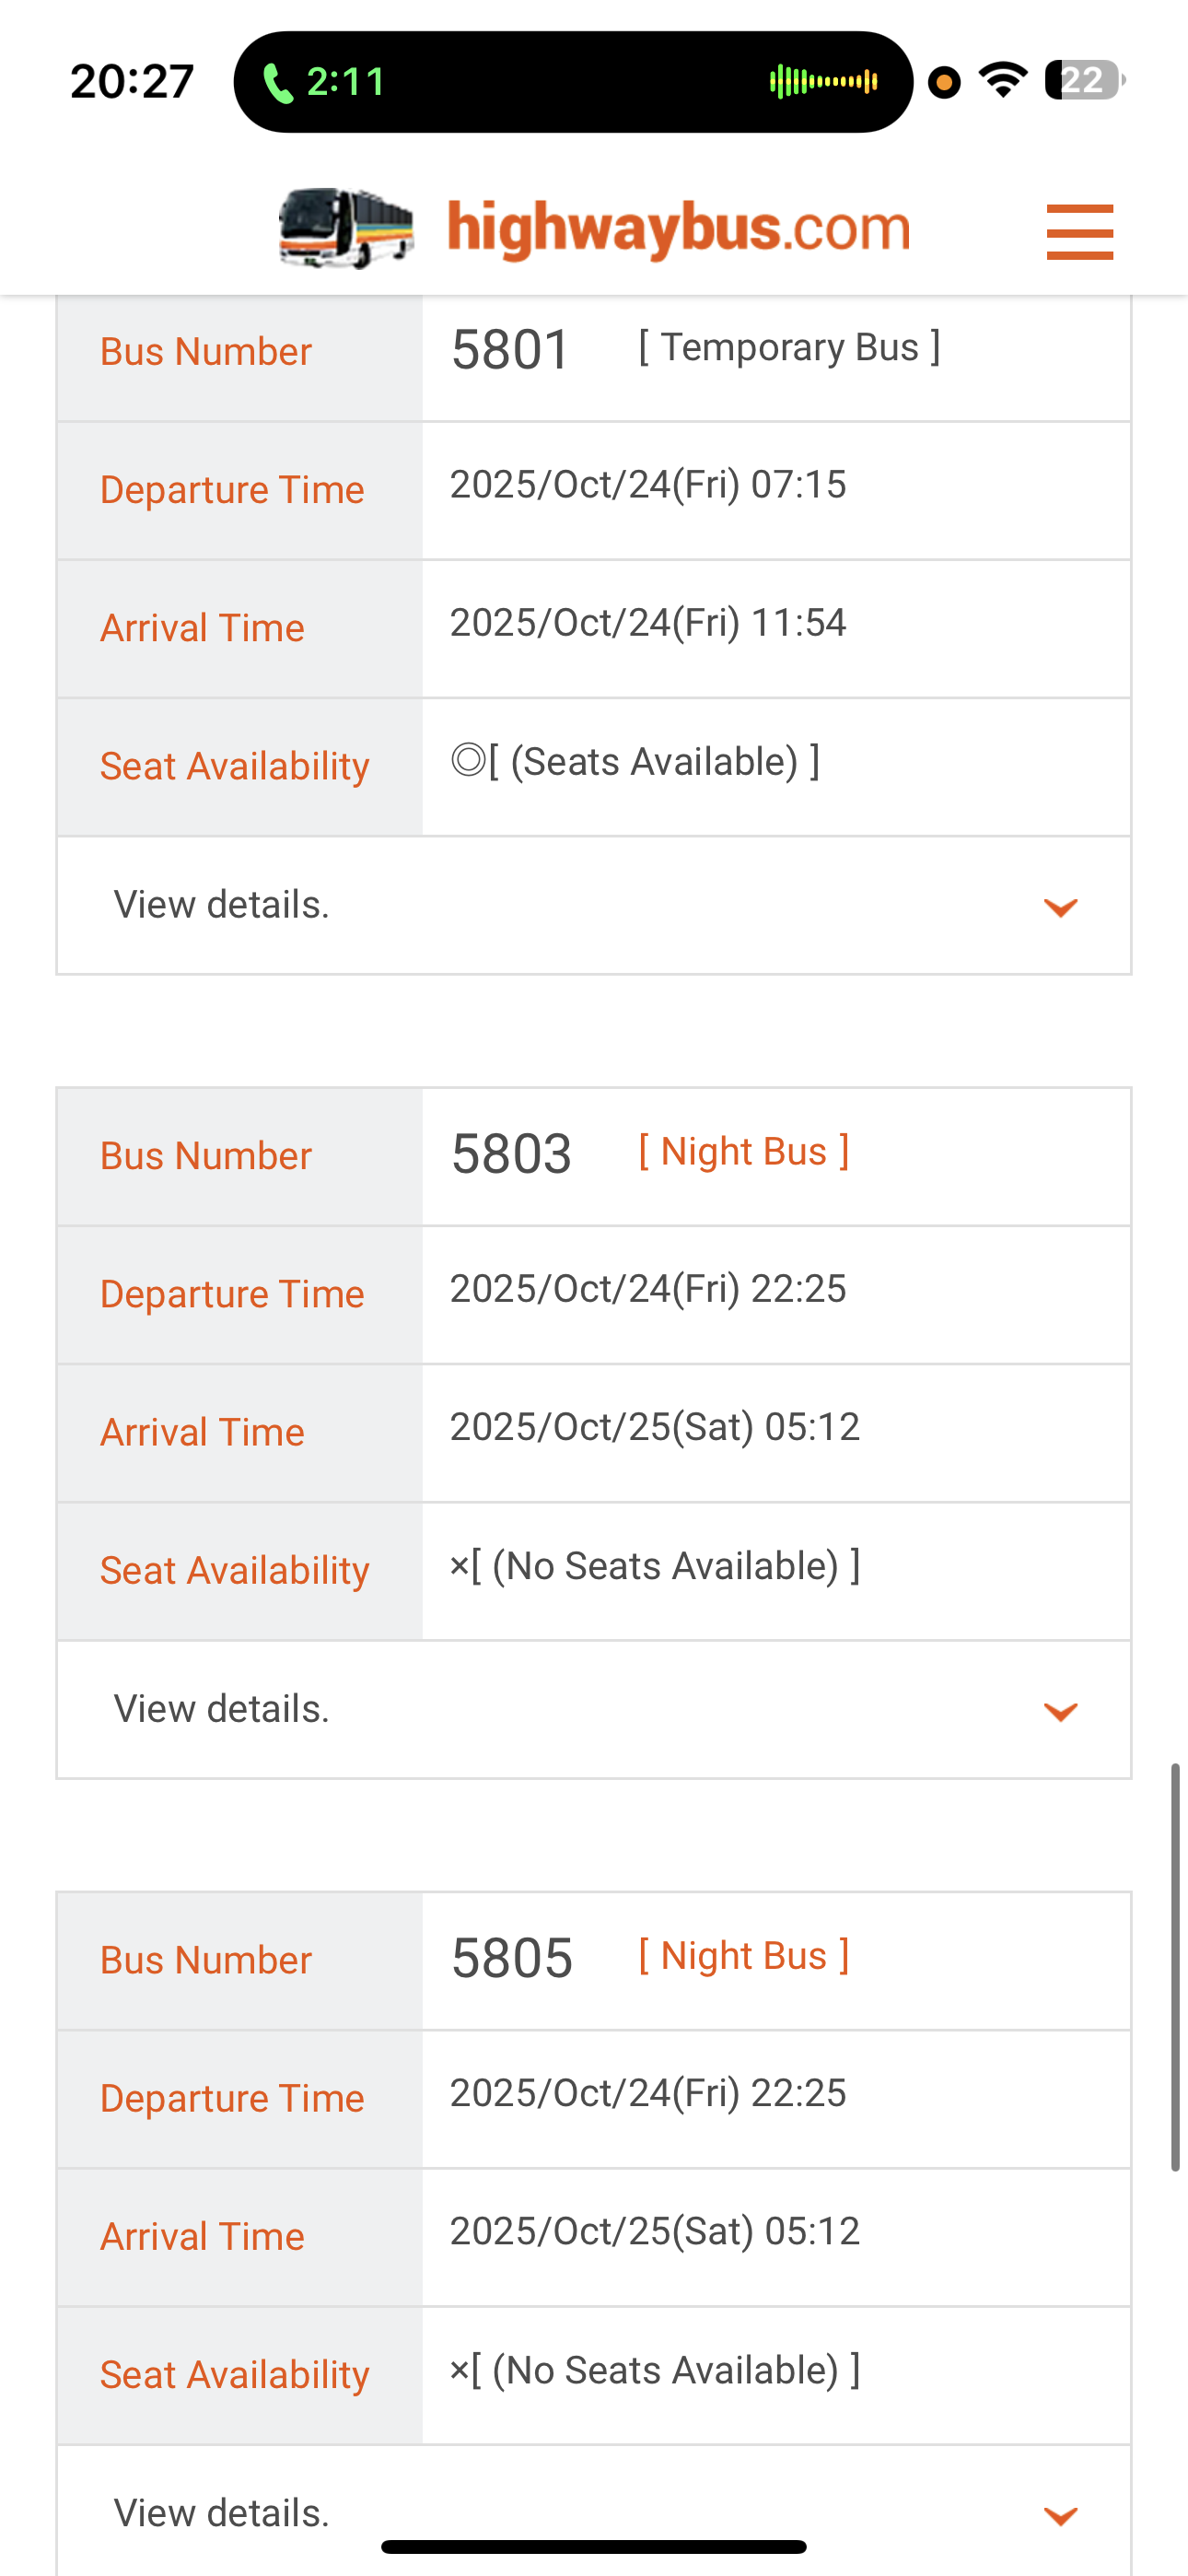Tap the Night Bus label for bus 5803
Viewport: 1188px width, 2576px height.
(x=744, y=1152)
